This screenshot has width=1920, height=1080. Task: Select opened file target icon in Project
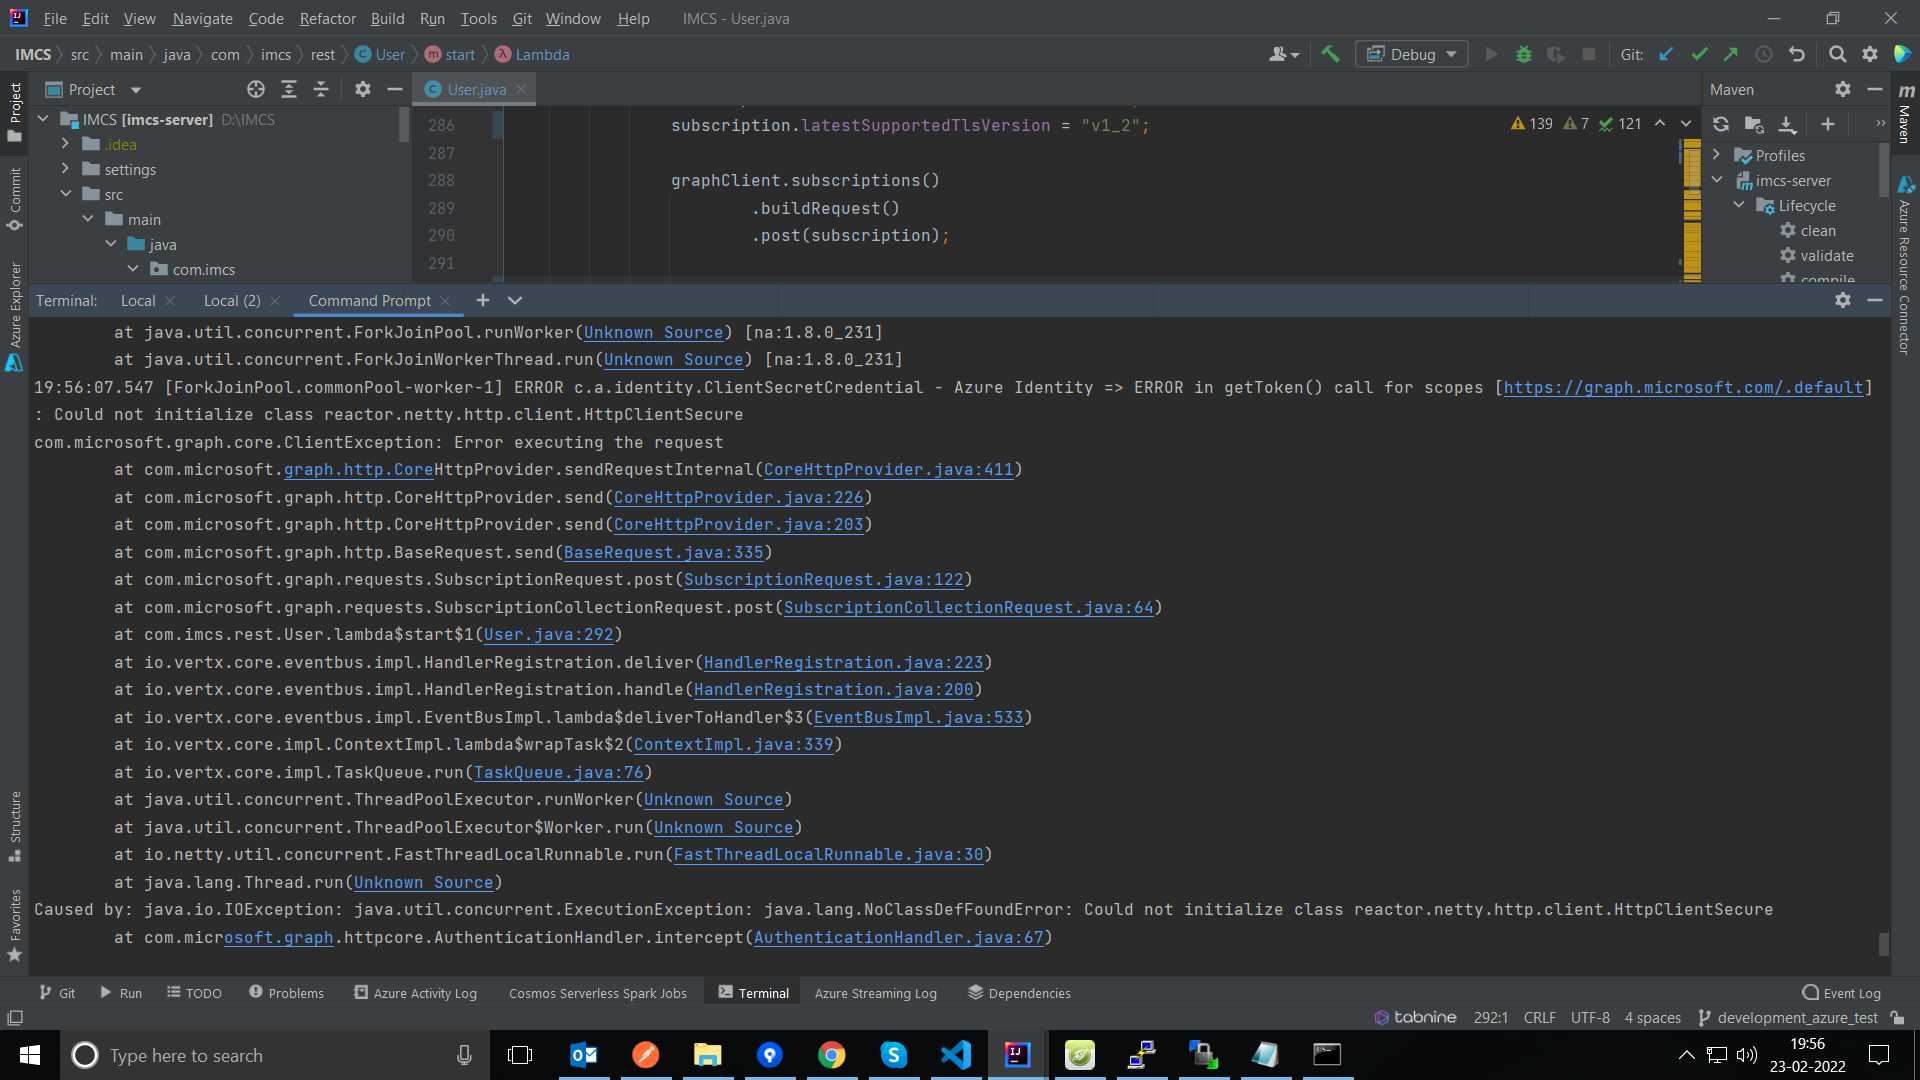pyautogui.click(x=256, y=89)
